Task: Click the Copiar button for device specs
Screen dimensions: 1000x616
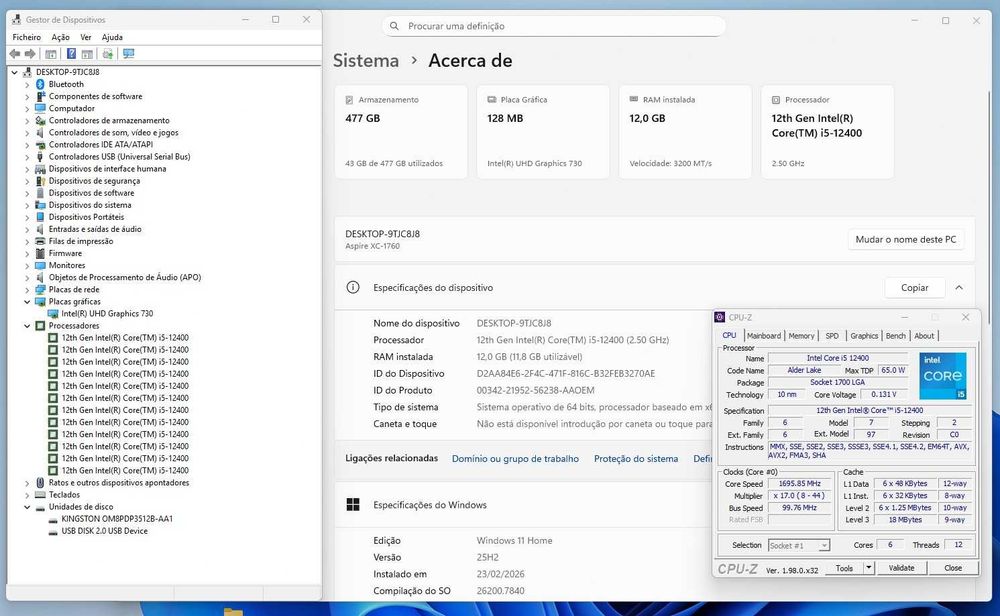Action: tap(915, 288)
